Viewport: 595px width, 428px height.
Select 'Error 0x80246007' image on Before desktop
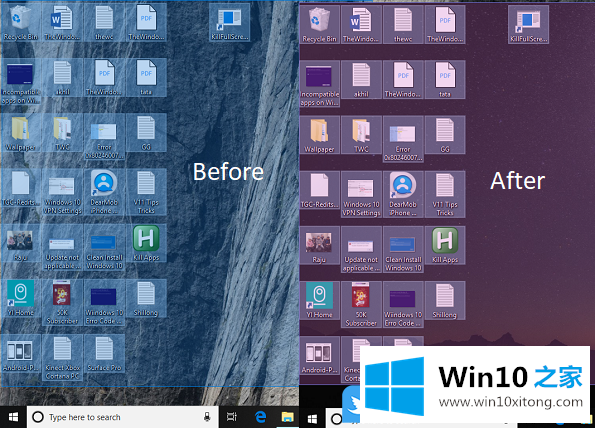click(104, 137)
